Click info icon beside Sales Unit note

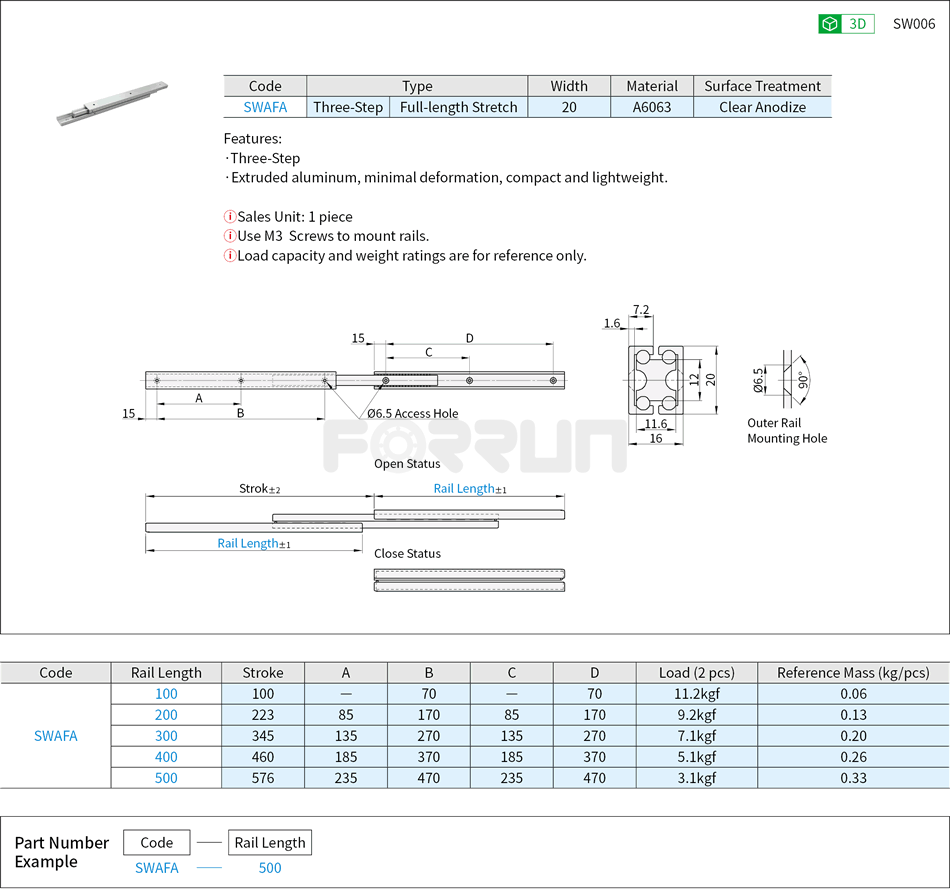coord(228,217)
